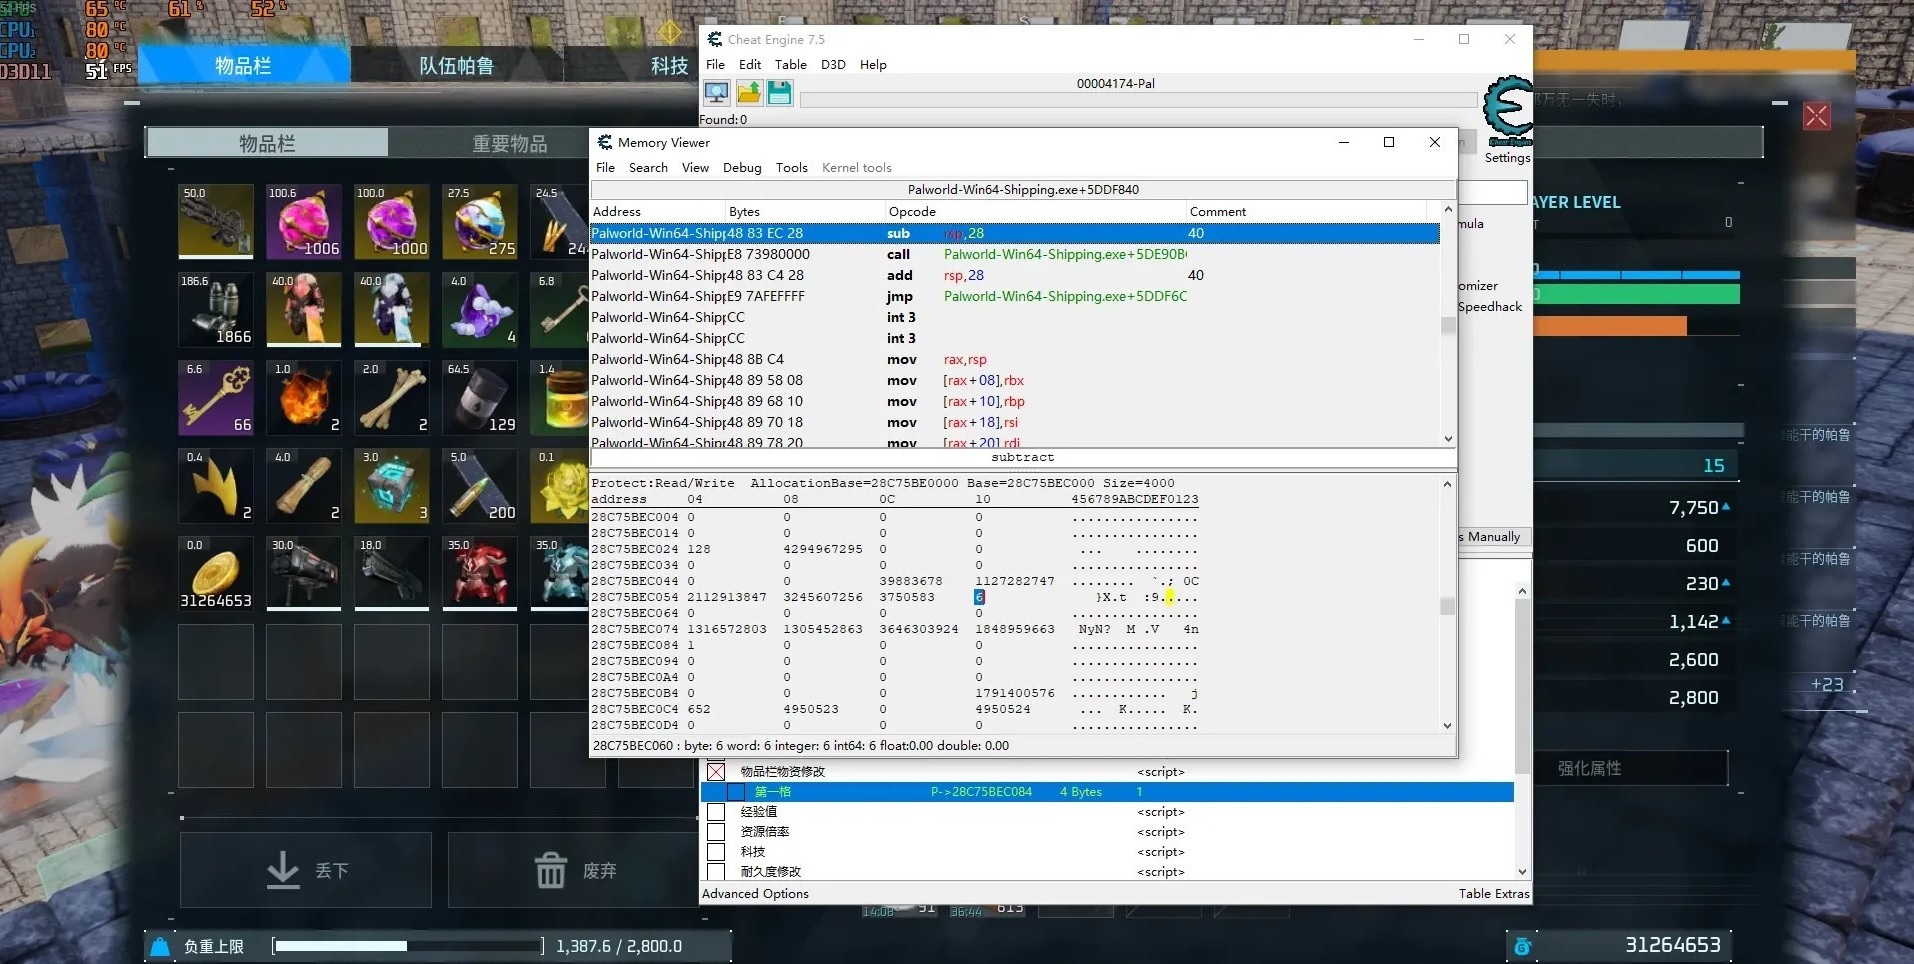
Task: Switch to 队伍帕鲁 game tab
Action: (456, 66)
